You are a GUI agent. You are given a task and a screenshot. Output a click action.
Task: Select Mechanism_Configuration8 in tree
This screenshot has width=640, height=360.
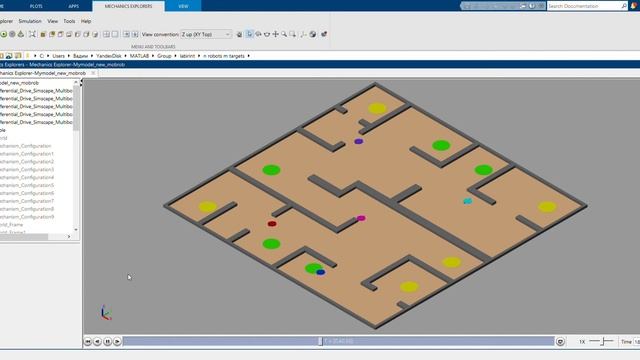(x=27, y=209)
